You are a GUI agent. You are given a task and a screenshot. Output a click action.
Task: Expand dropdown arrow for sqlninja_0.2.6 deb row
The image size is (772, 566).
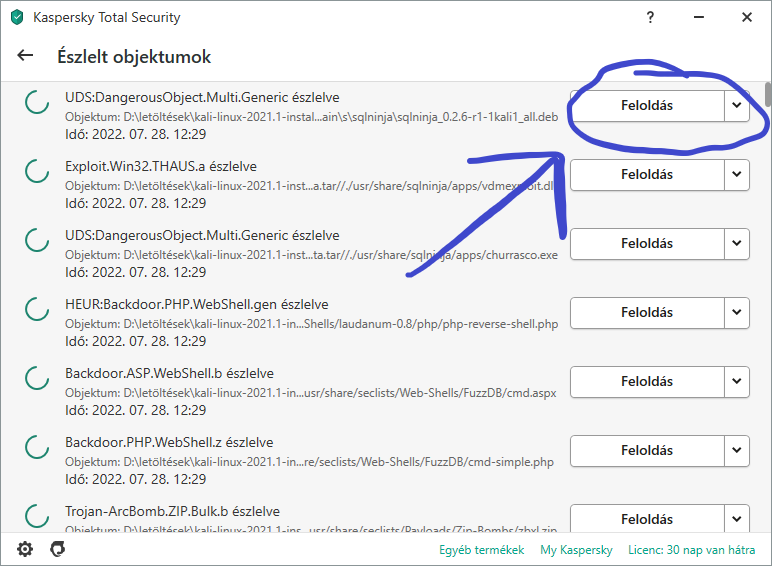[x=737, y=105]
